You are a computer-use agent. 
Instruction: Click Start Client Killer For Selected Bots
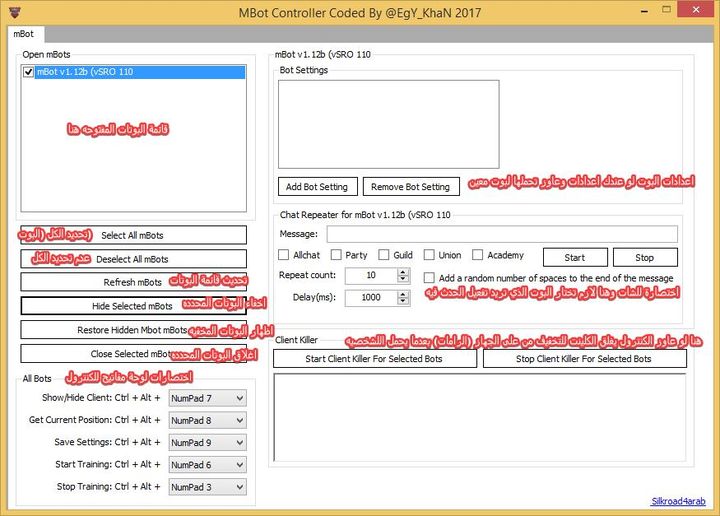pos(375,359)
